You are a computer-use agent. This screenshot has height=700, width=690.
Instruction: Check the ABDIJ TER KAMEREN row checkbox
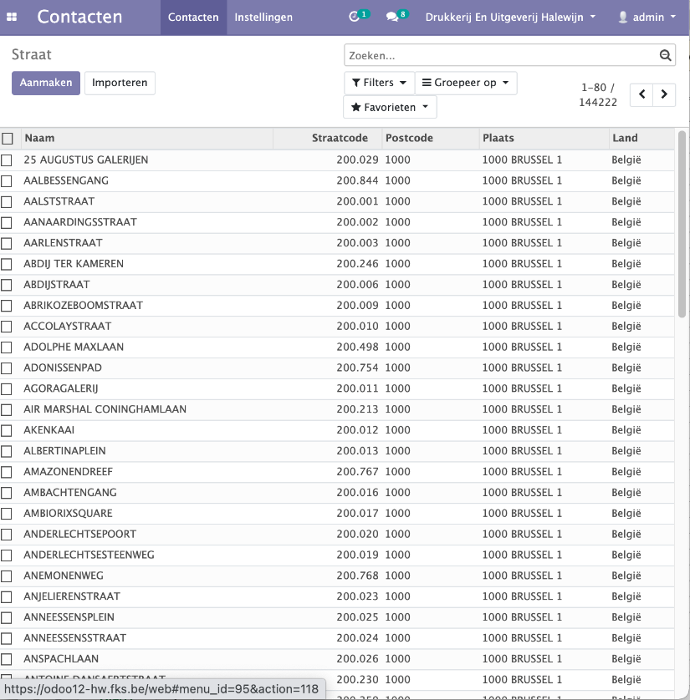[x=7, y=264]
